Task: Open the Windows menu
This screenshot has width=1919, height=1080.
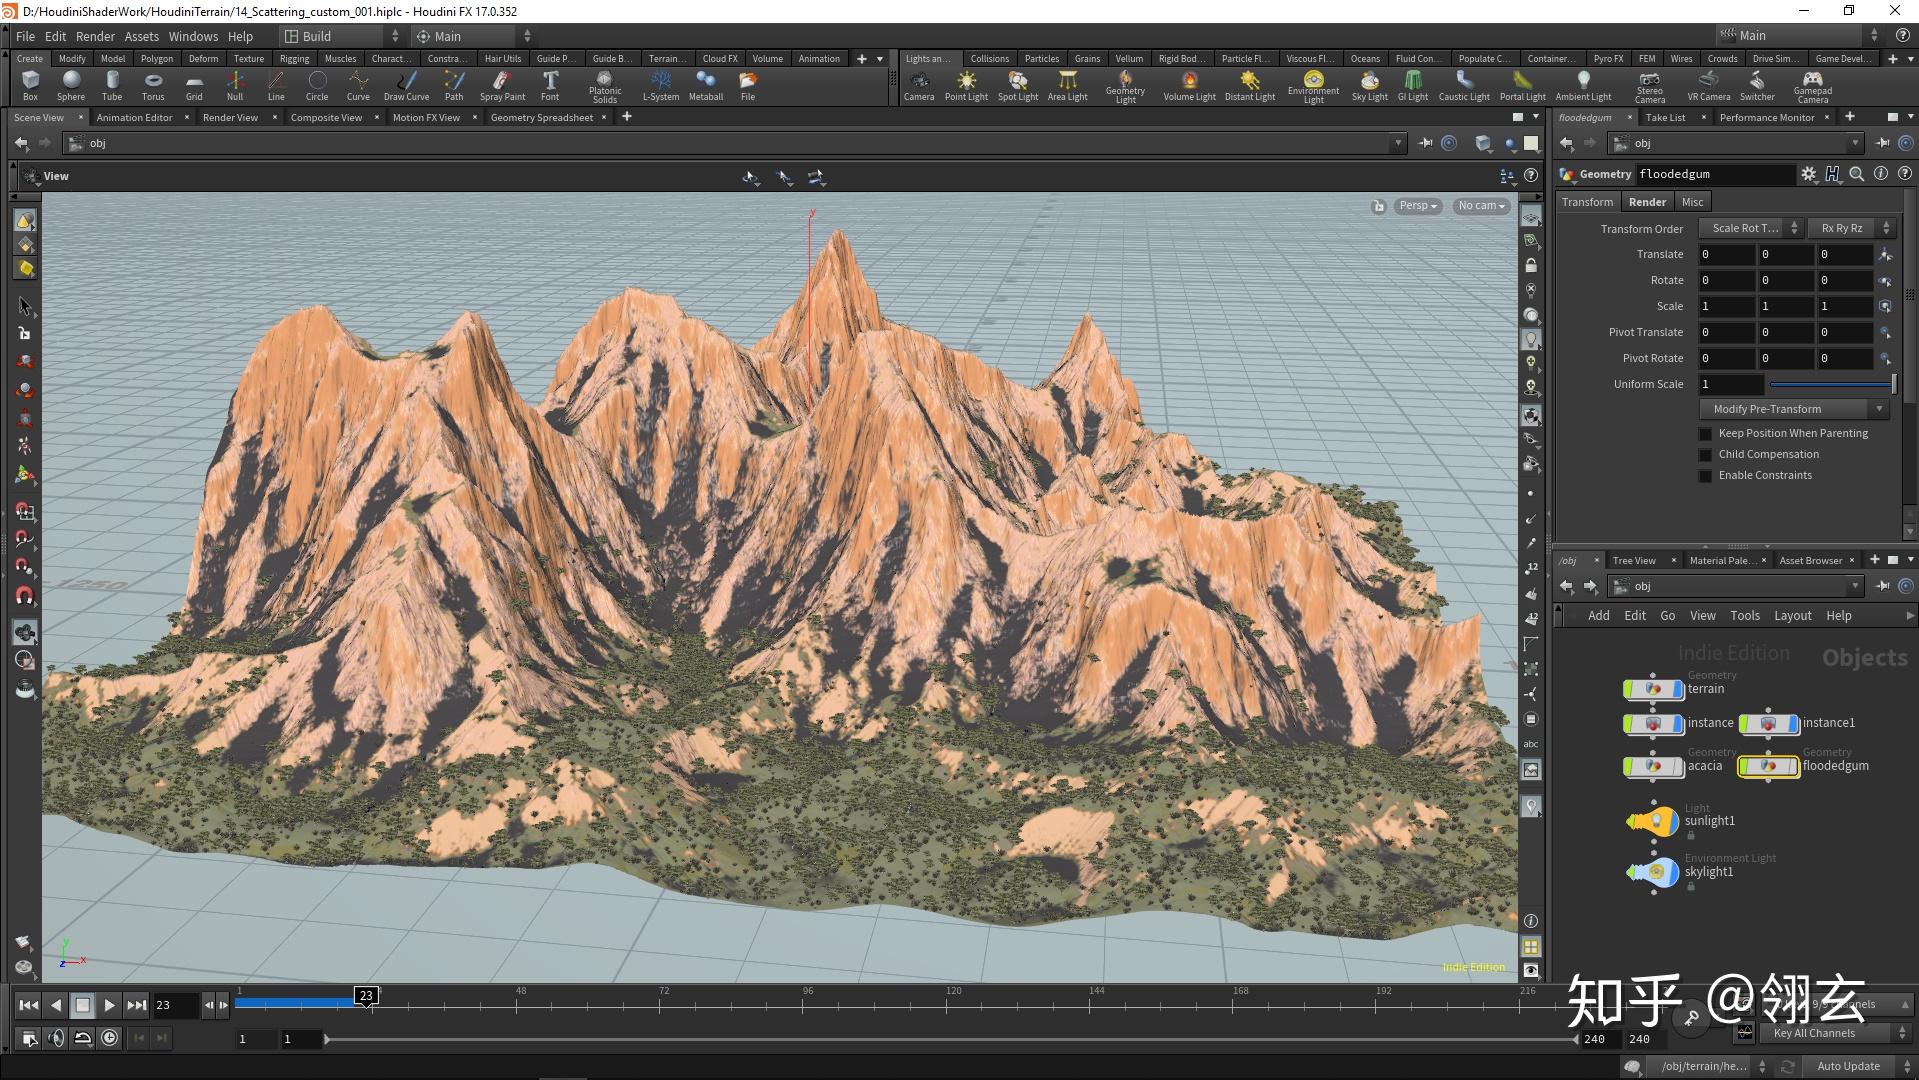Action: pyautogui.click(x=193, y=36)
